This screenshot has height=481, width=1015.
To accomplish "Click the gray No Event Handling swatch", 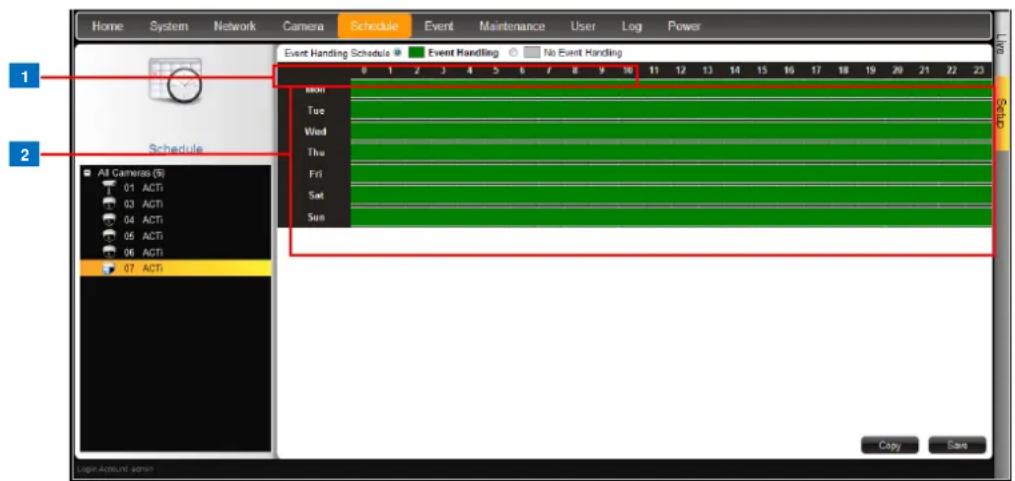I will point(531,52).
